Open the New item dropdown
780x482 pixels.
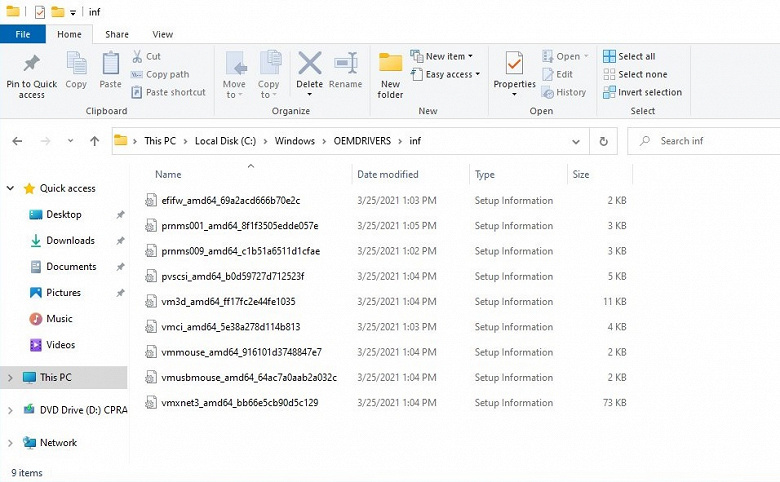click(x=448, y=56)
